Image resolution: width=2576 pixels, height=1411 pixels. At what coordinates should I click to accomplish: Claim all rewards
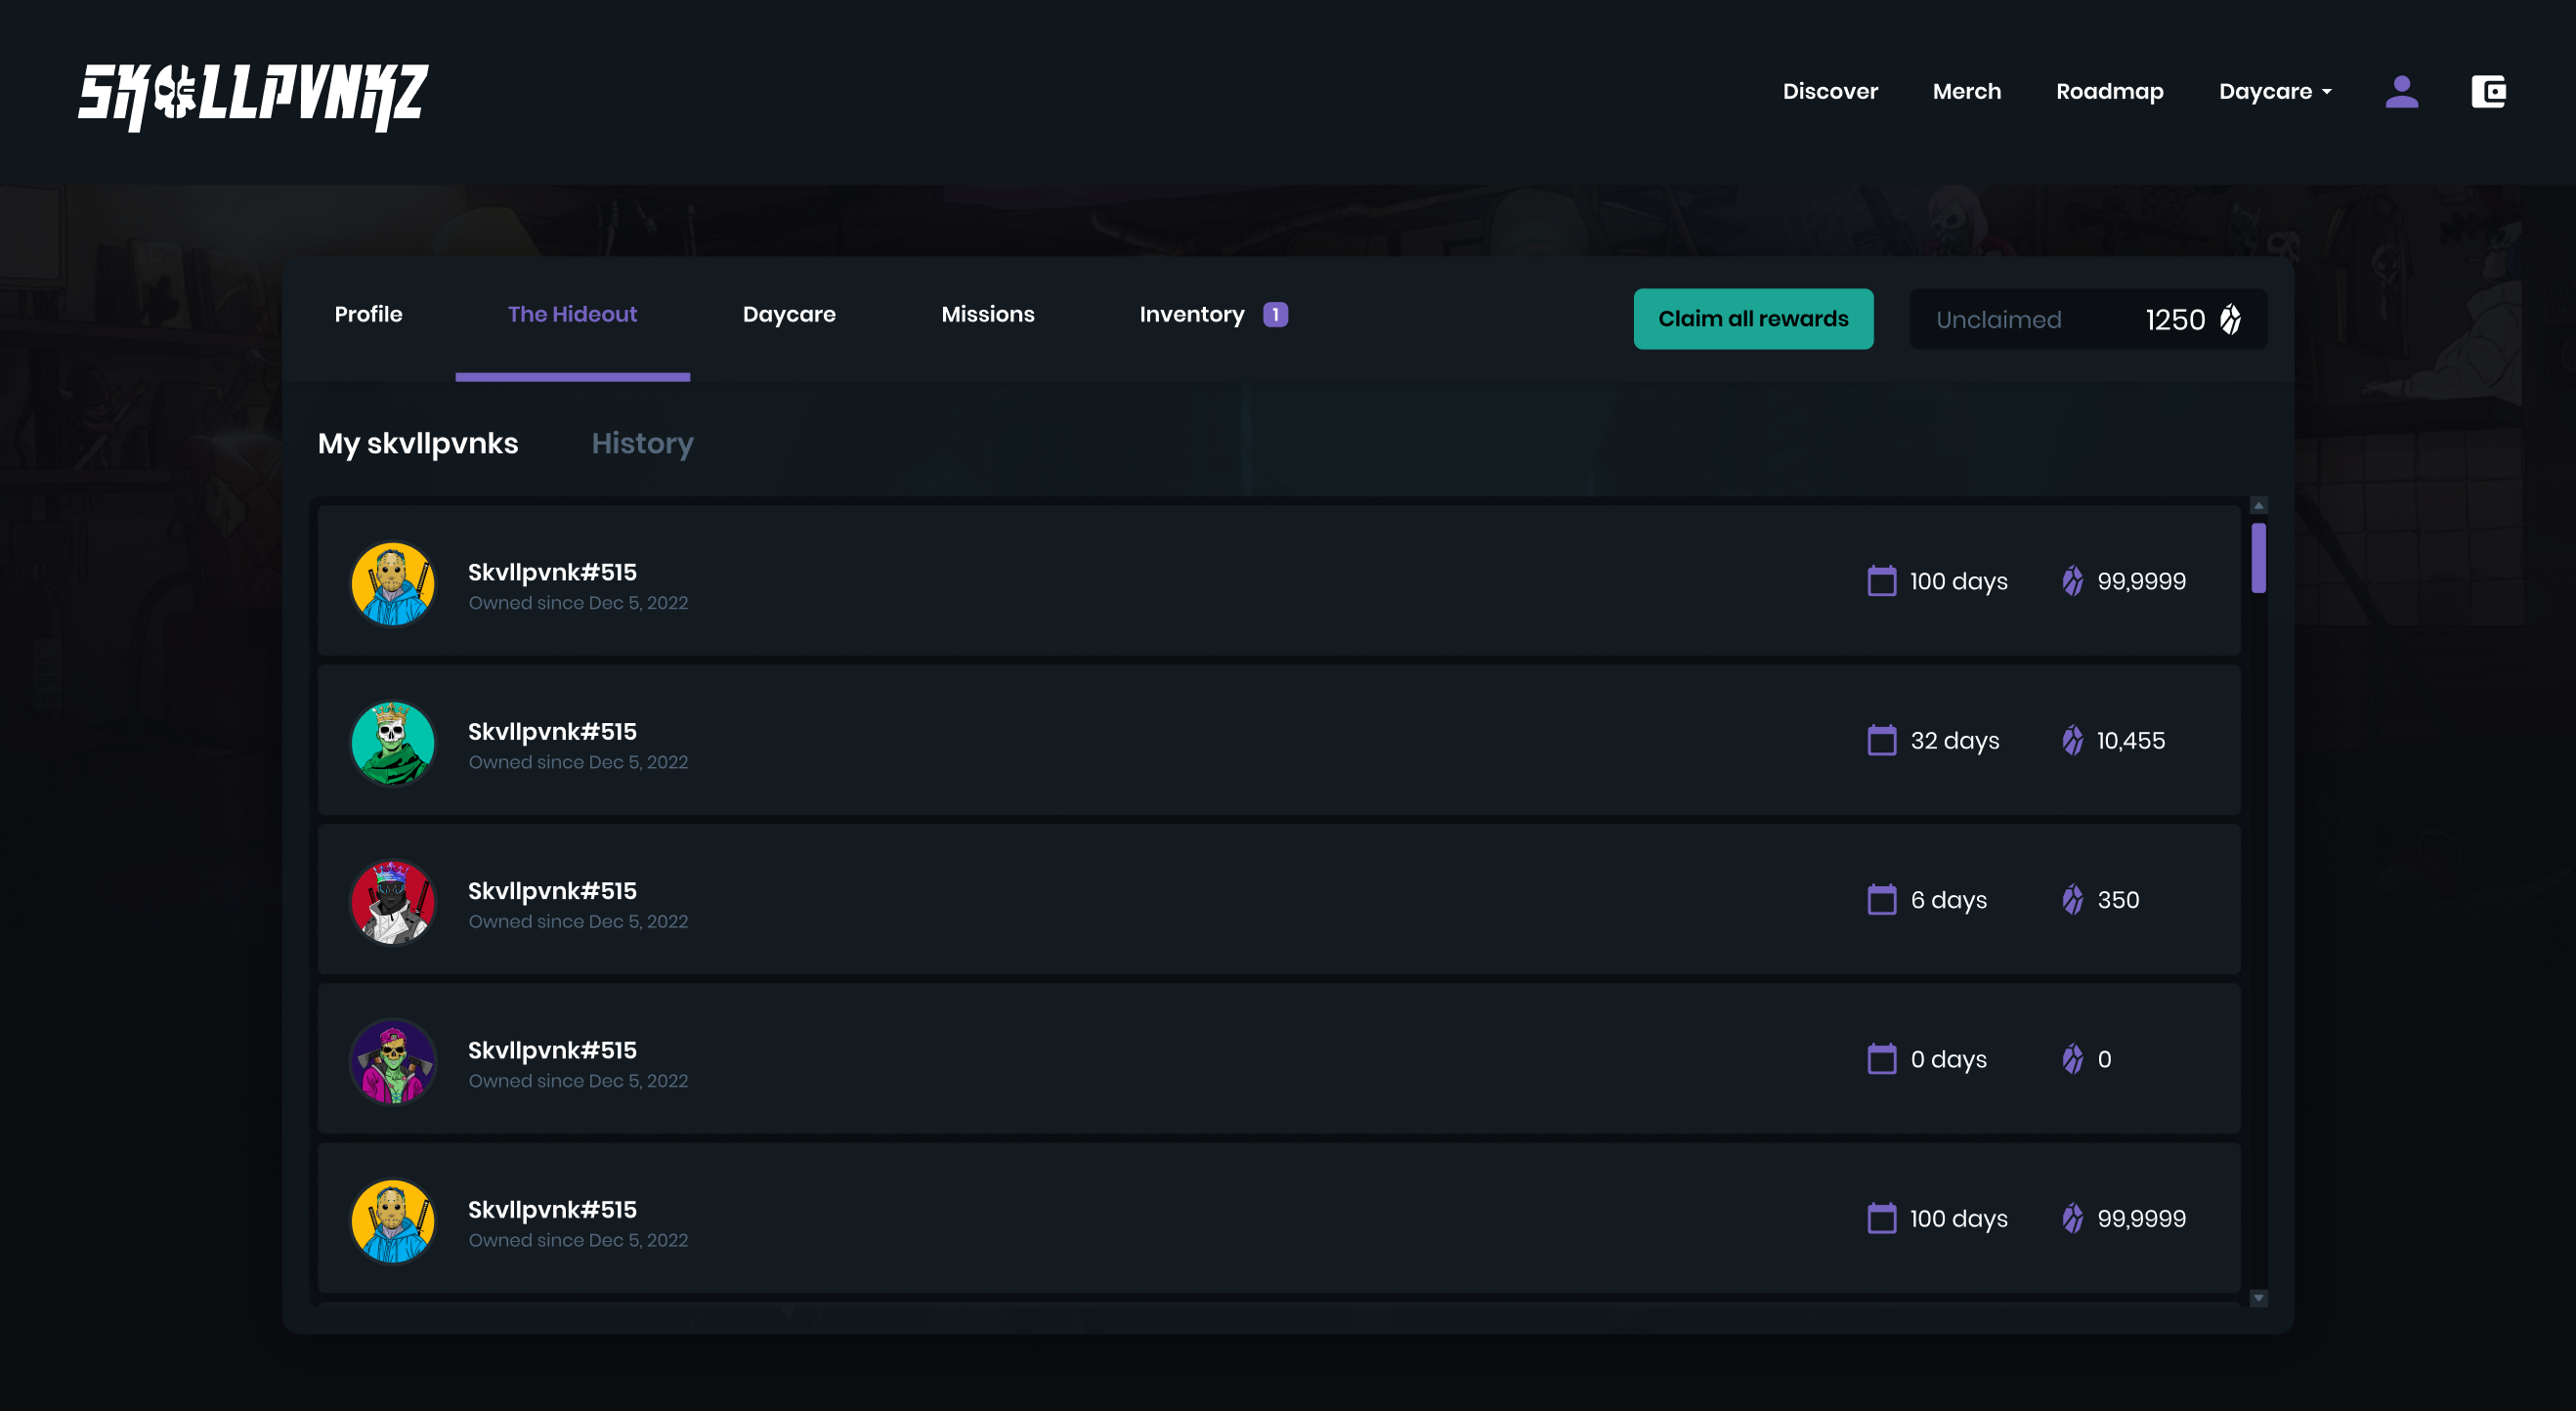pos(1753,319)
